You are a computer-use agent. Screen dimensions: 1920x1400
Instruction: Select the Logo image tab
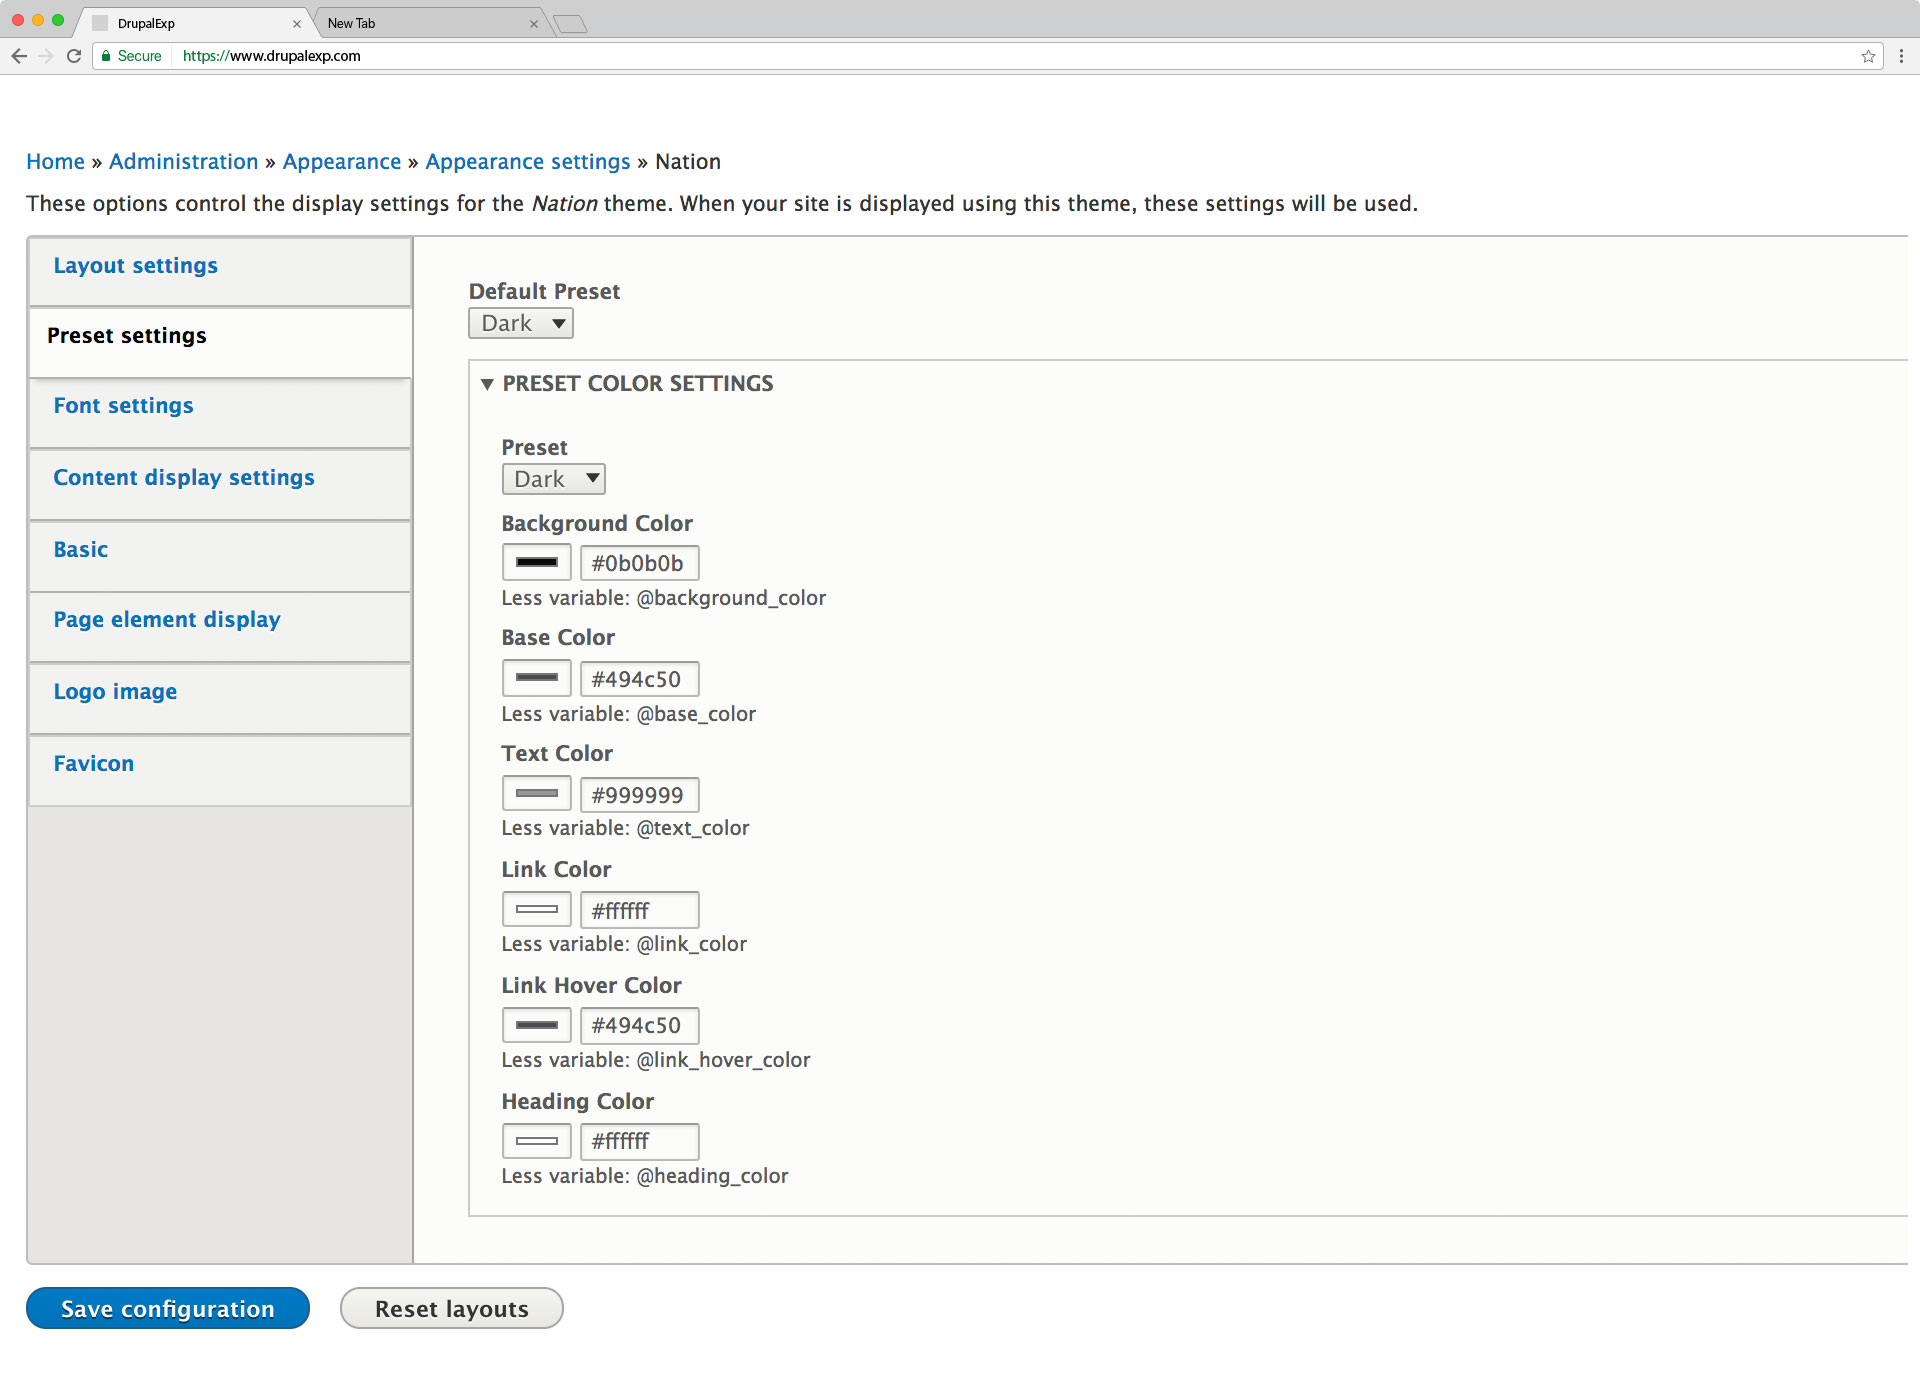click(115, 692)
